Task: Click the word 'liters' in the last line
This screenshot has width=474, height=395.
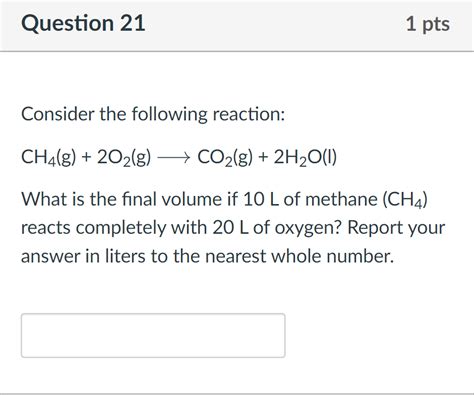Action: (x=125, y=257)
